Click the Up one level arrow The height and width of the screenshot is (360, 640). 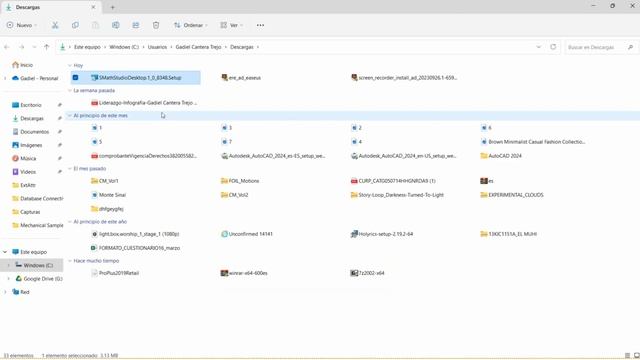coord(47,47)
